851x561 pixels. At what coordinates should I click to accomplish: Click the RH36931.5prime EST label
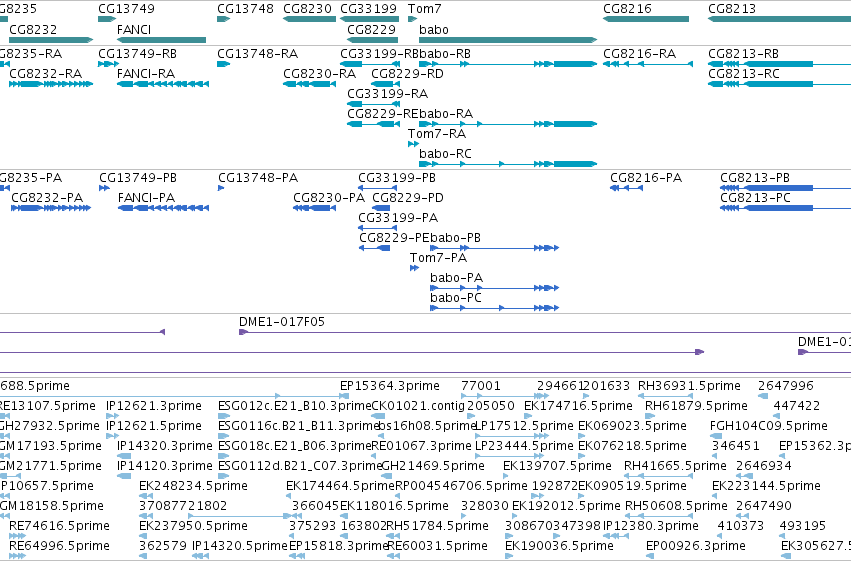(689, 386)
